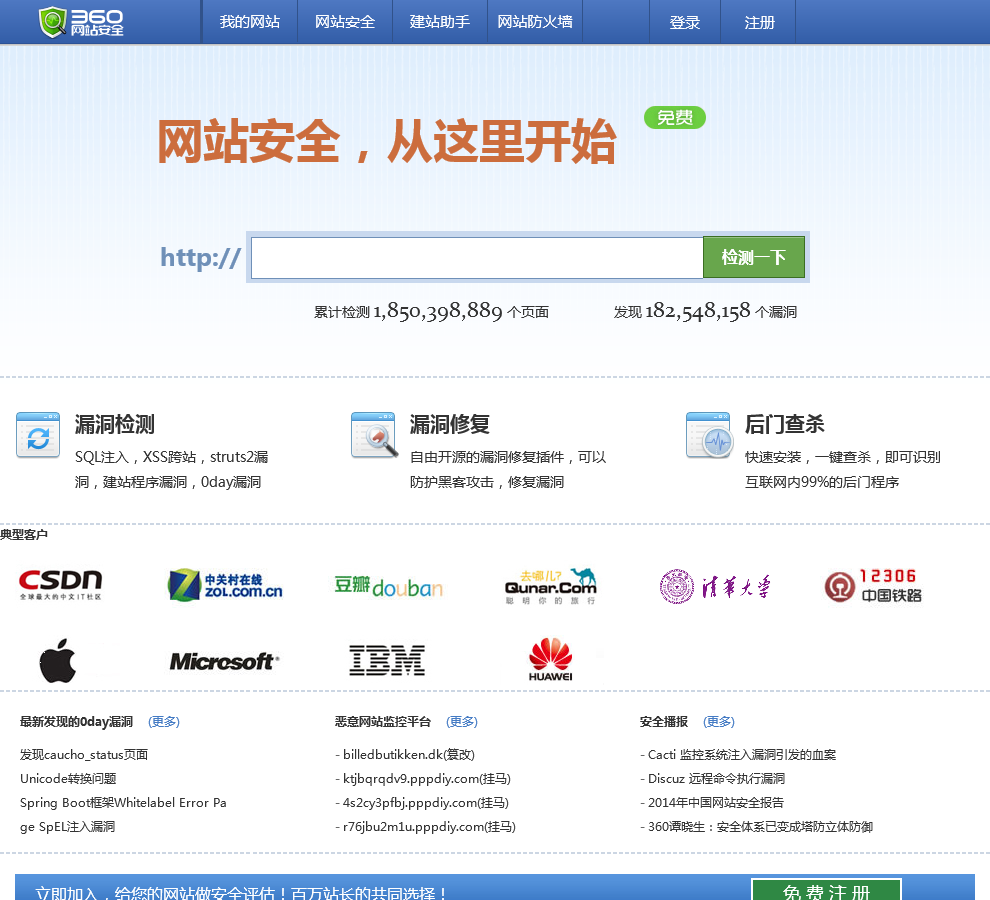The image size is (990, 900).
Task: Go to the 注册 register page
Action: click(x=759, y=23)
